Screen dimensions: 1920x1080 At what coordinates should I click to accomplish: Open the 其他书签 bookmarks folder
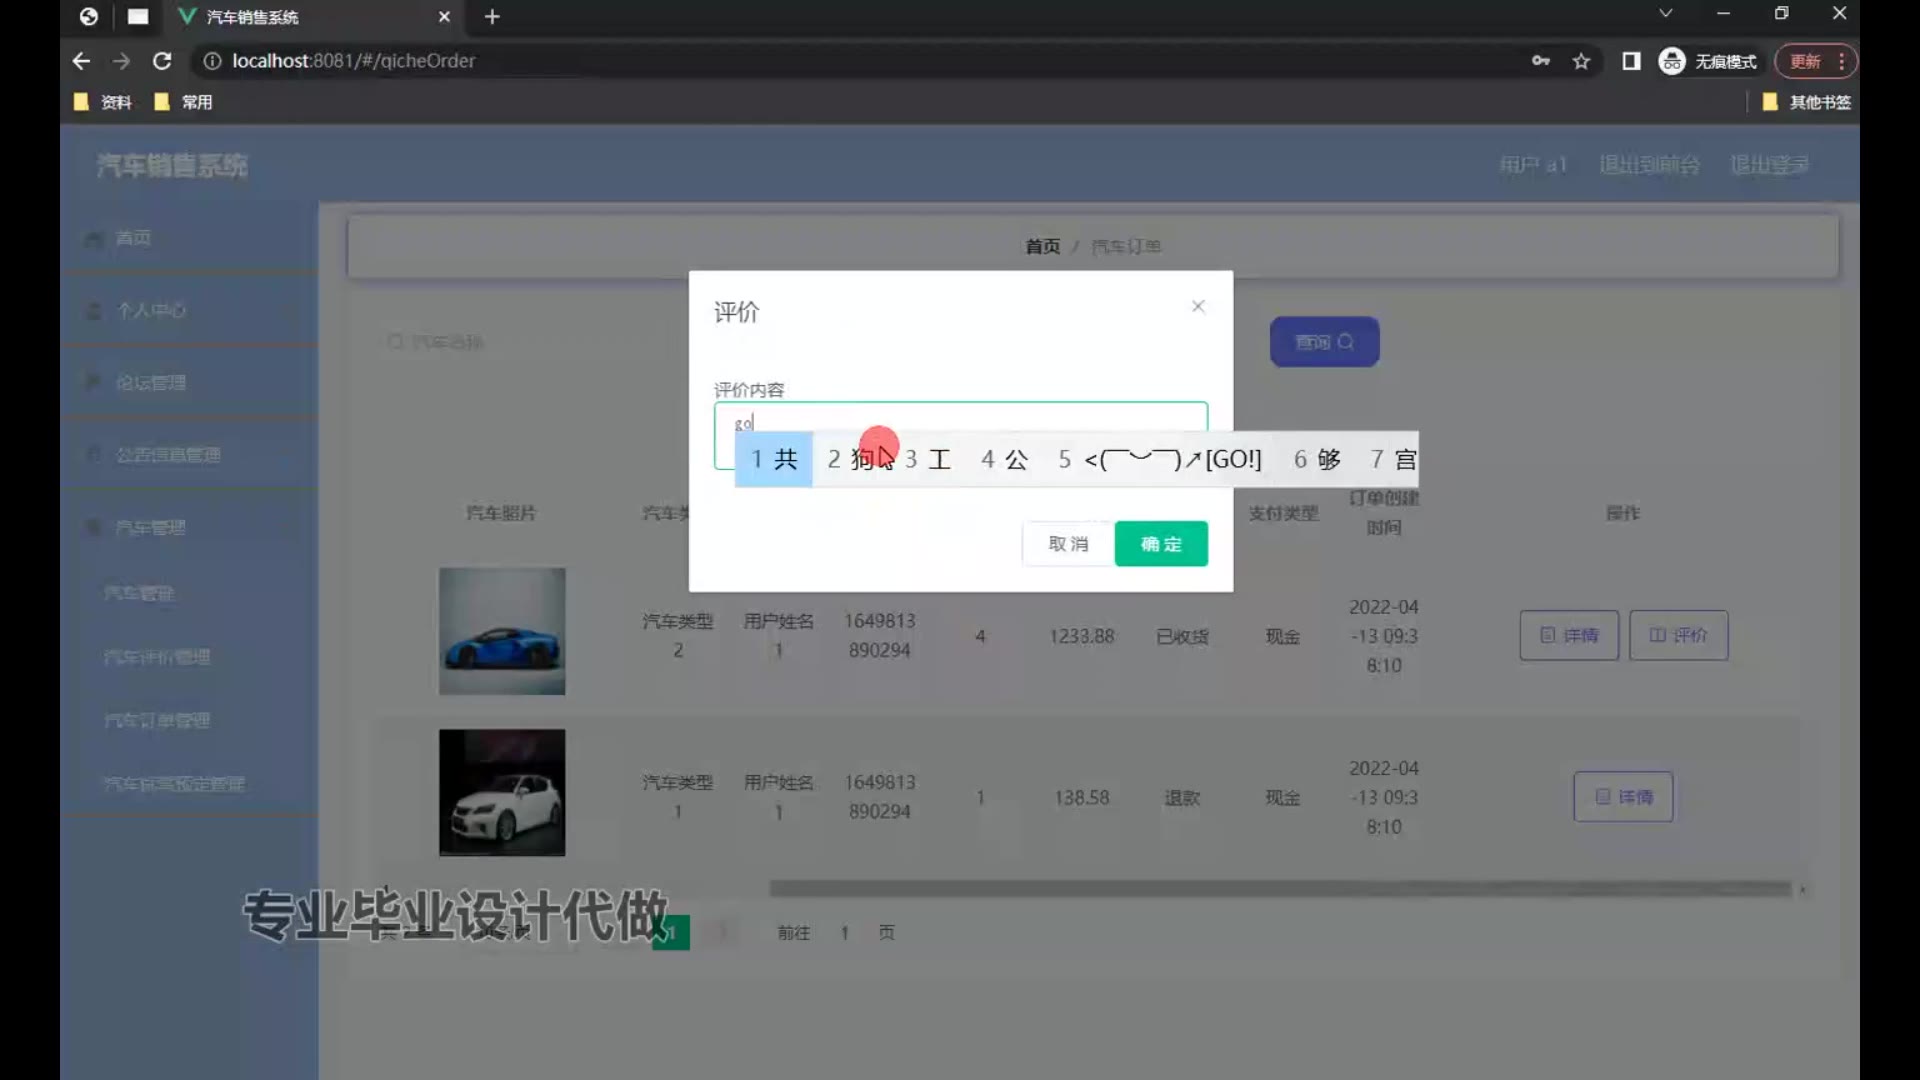coord(1806,102)
